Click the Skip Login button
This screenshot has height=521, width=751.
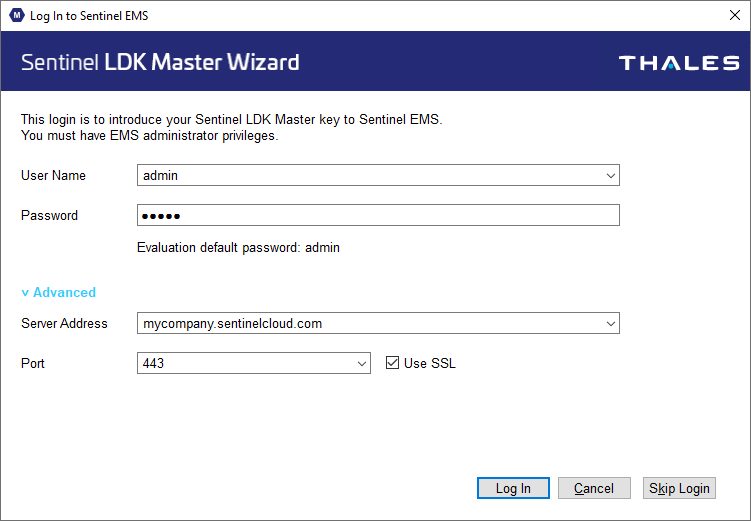point(679,488)
